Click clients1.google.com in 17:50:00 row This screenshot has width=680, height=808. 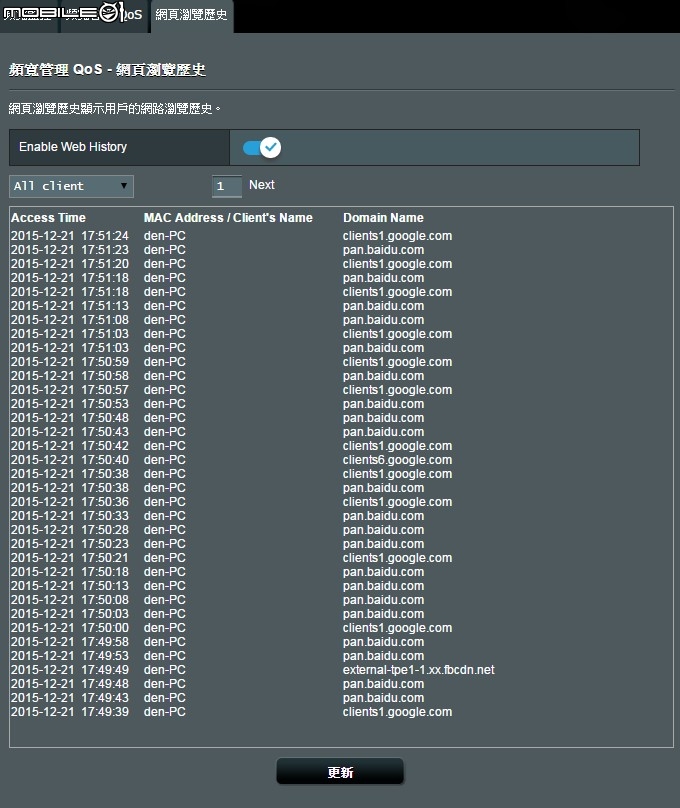coord(397,628)
